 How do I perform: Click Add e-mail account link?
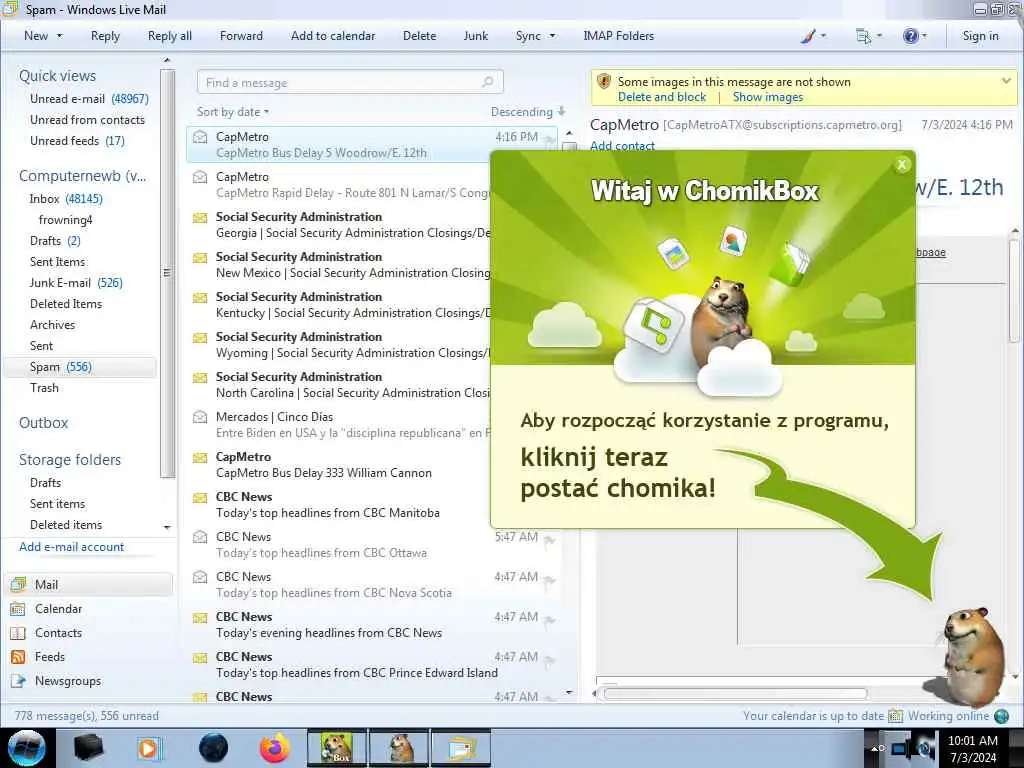pyautogui.click(x=71, y=547)
